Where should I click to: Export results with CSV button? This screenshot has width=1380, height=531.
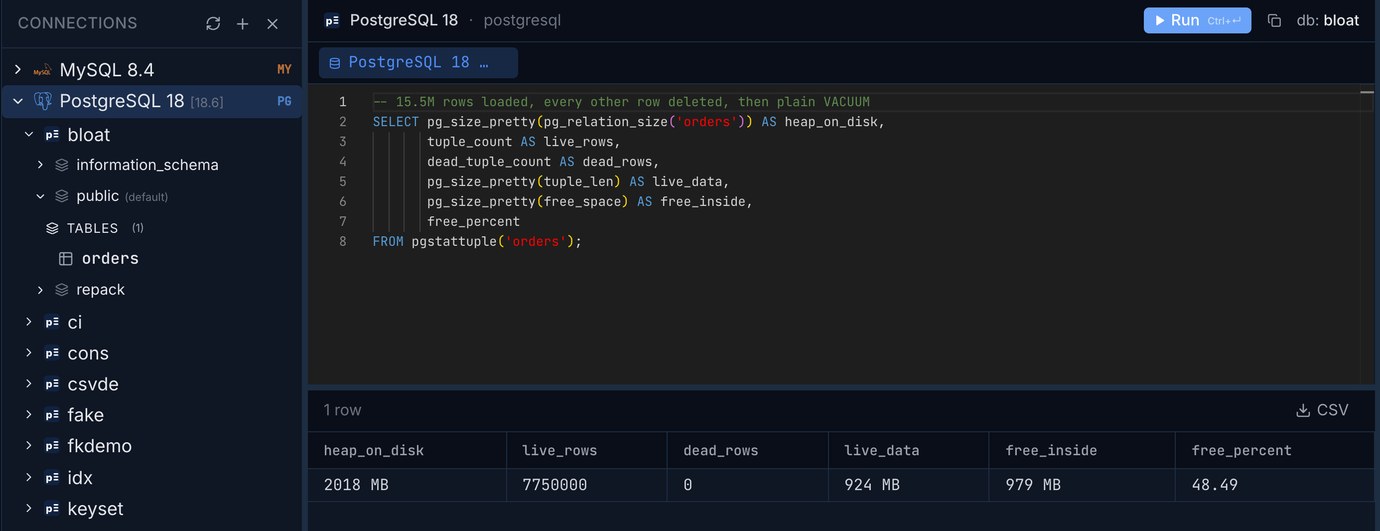(x=1322, y=410)
